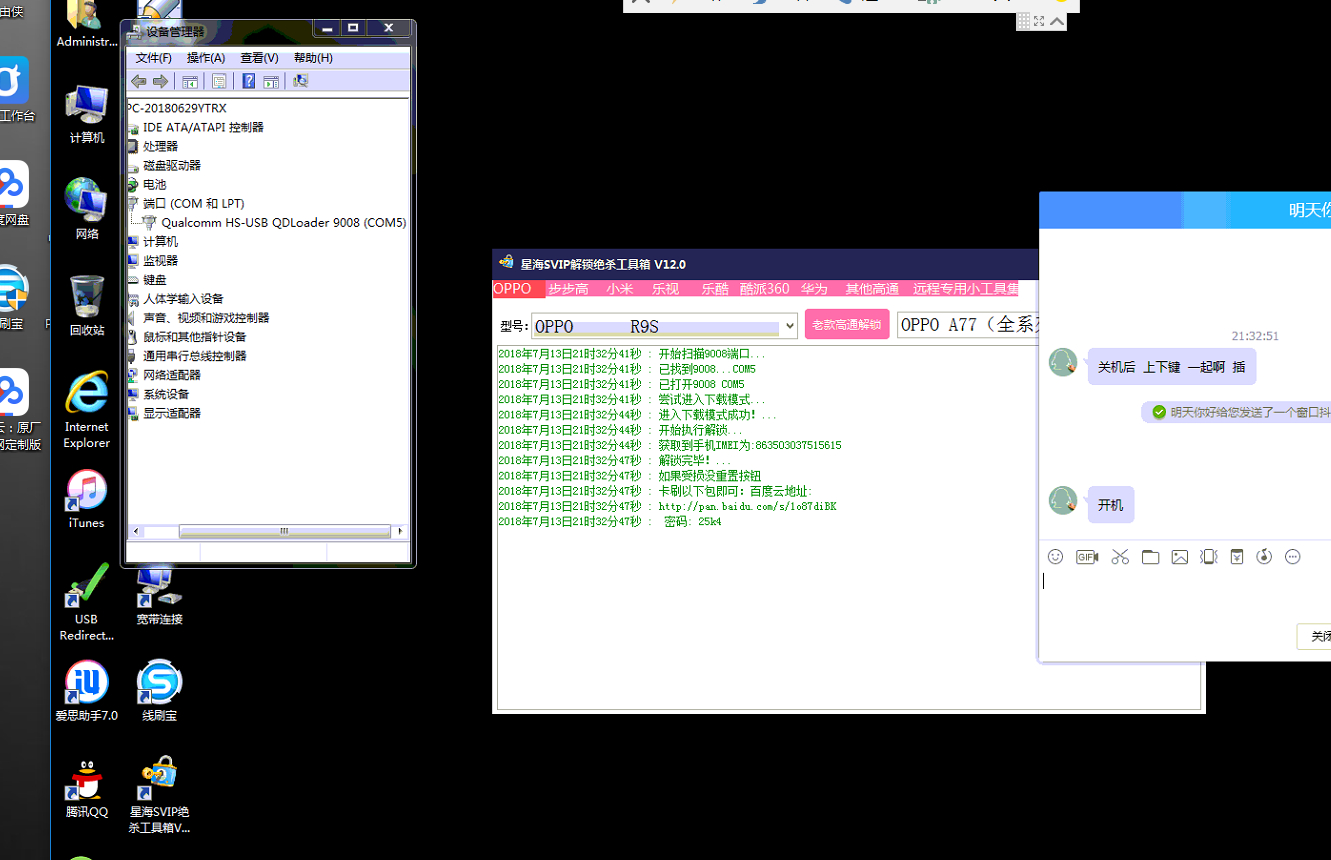Click the red packet yen icon in chat
The height and width of the screenshot is (860, 1331).
pos(1237,557)
